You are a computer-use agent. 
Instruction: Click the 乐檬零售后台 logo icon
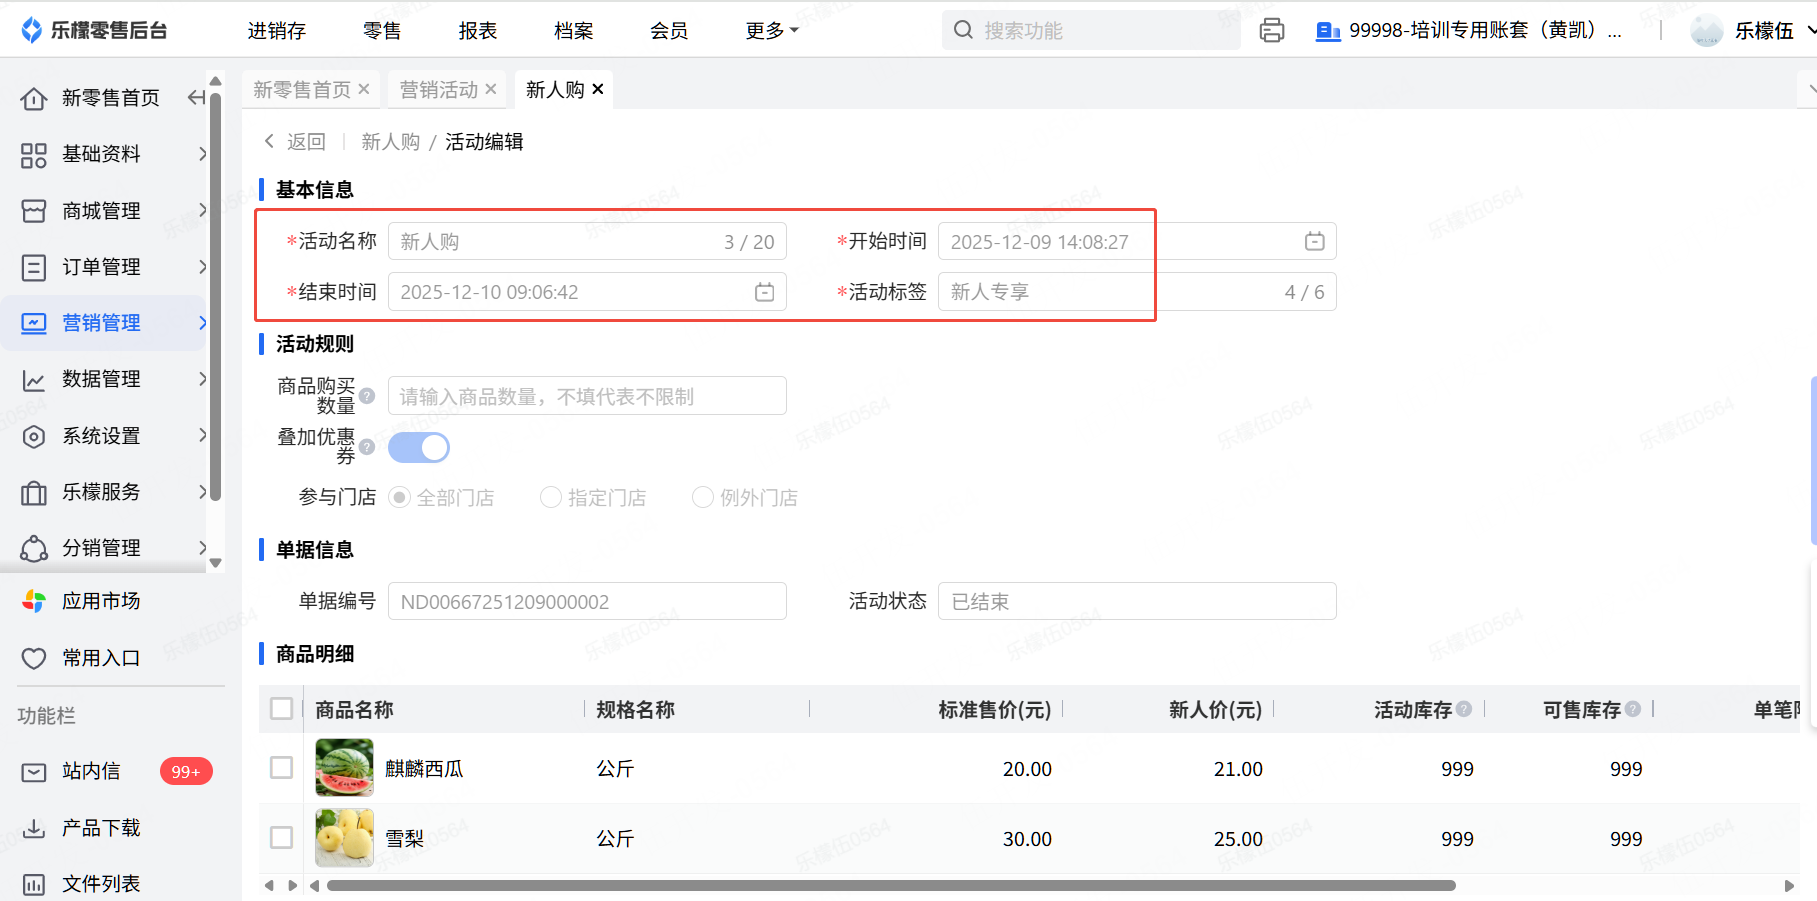click(x=32, y=30)
